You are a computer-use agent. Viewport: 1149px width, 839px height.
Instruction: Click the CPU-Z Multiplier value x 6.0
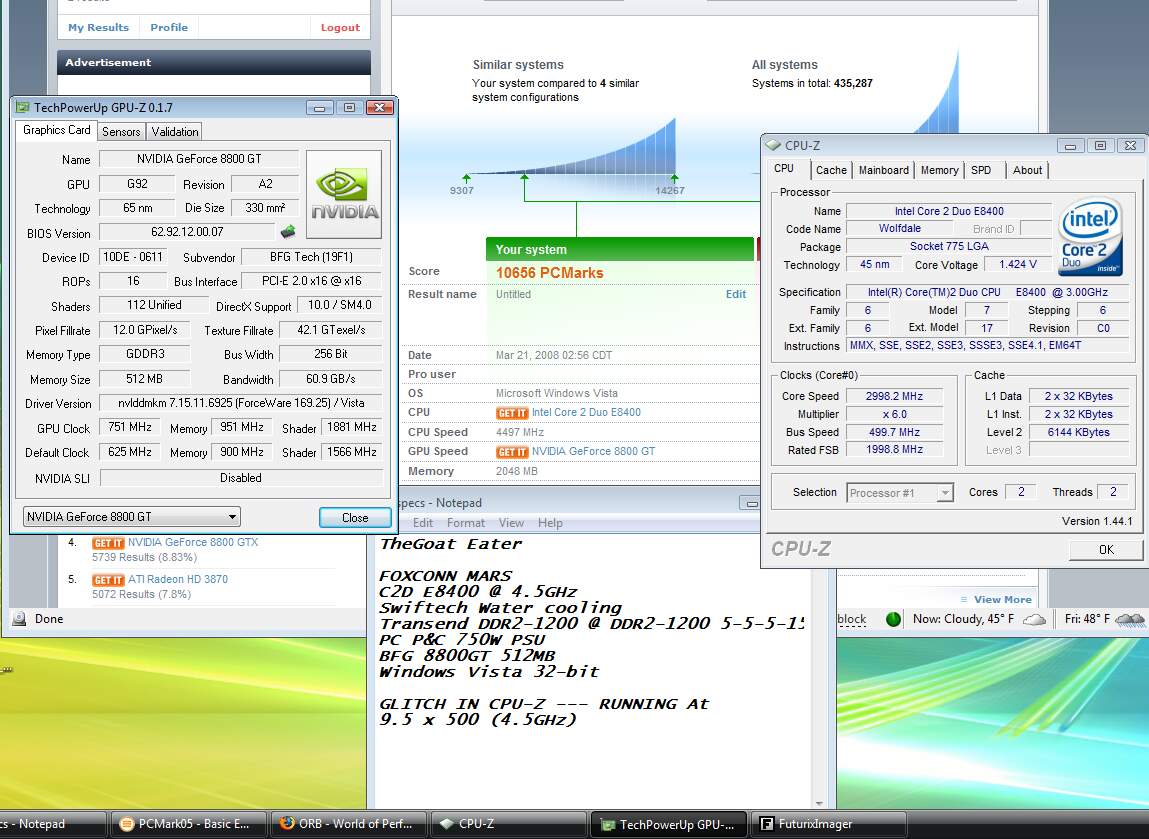point(894,414)
